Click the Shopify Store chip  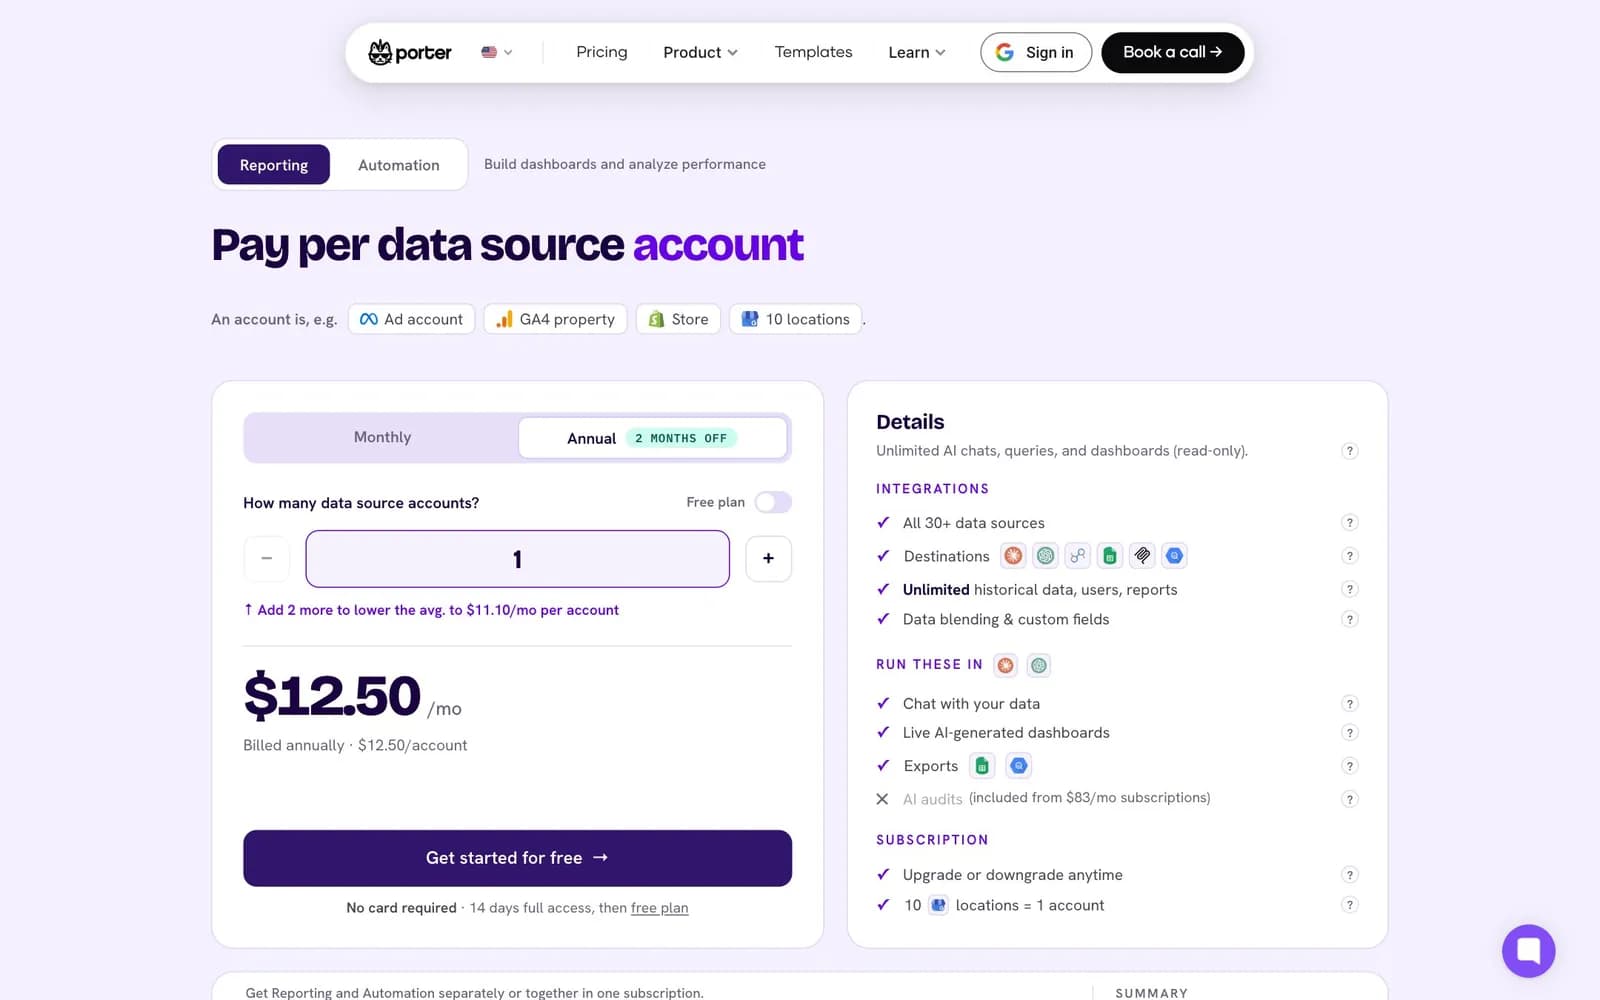tap(678, 319)
